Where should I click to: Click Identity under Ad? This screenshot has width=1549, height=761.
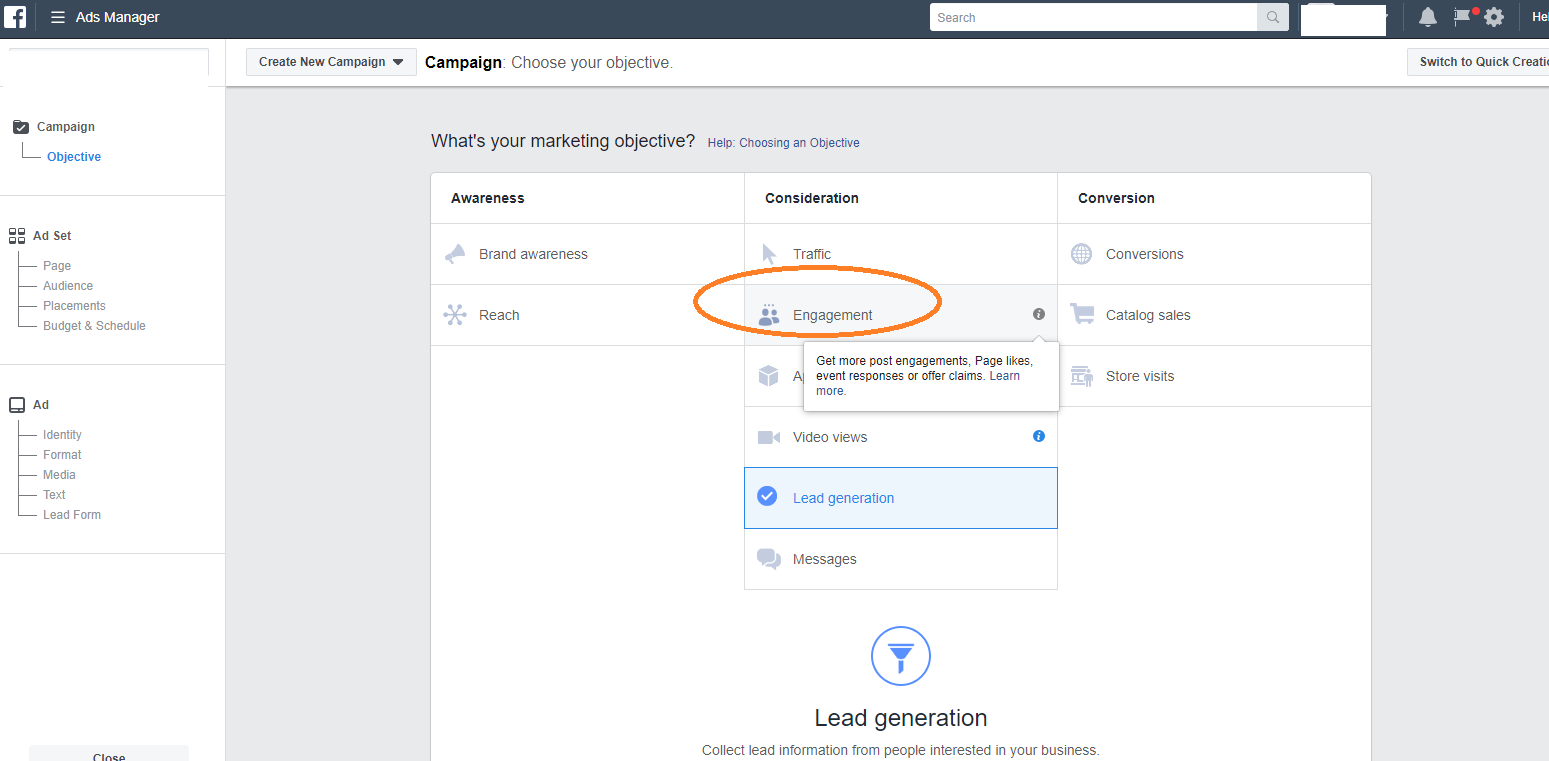point(62,435)
